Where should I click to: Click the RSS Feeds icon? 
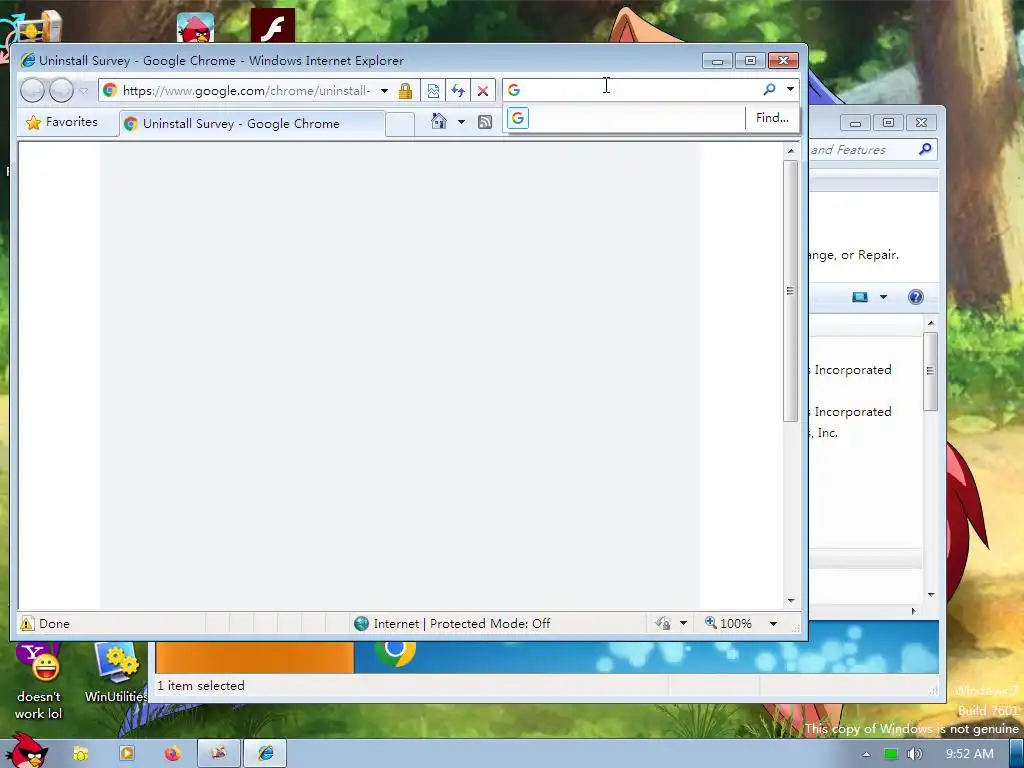pos(485,122)
